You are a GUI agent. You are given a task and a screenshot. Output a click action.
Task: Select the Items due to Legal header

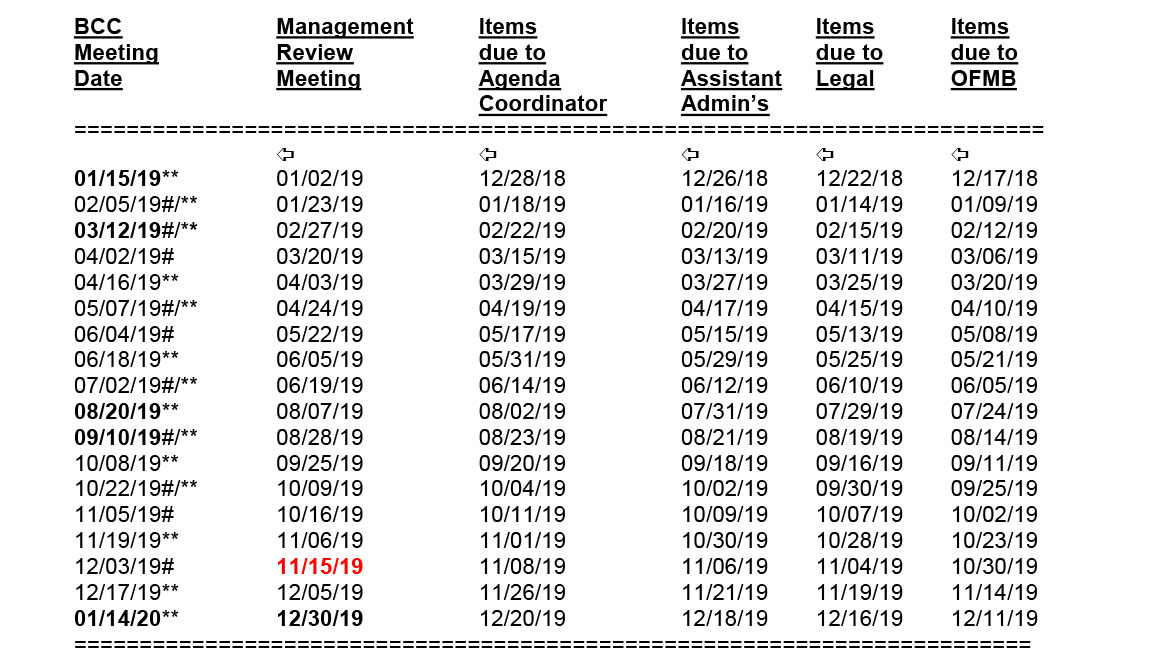click(x=849, y=53)
